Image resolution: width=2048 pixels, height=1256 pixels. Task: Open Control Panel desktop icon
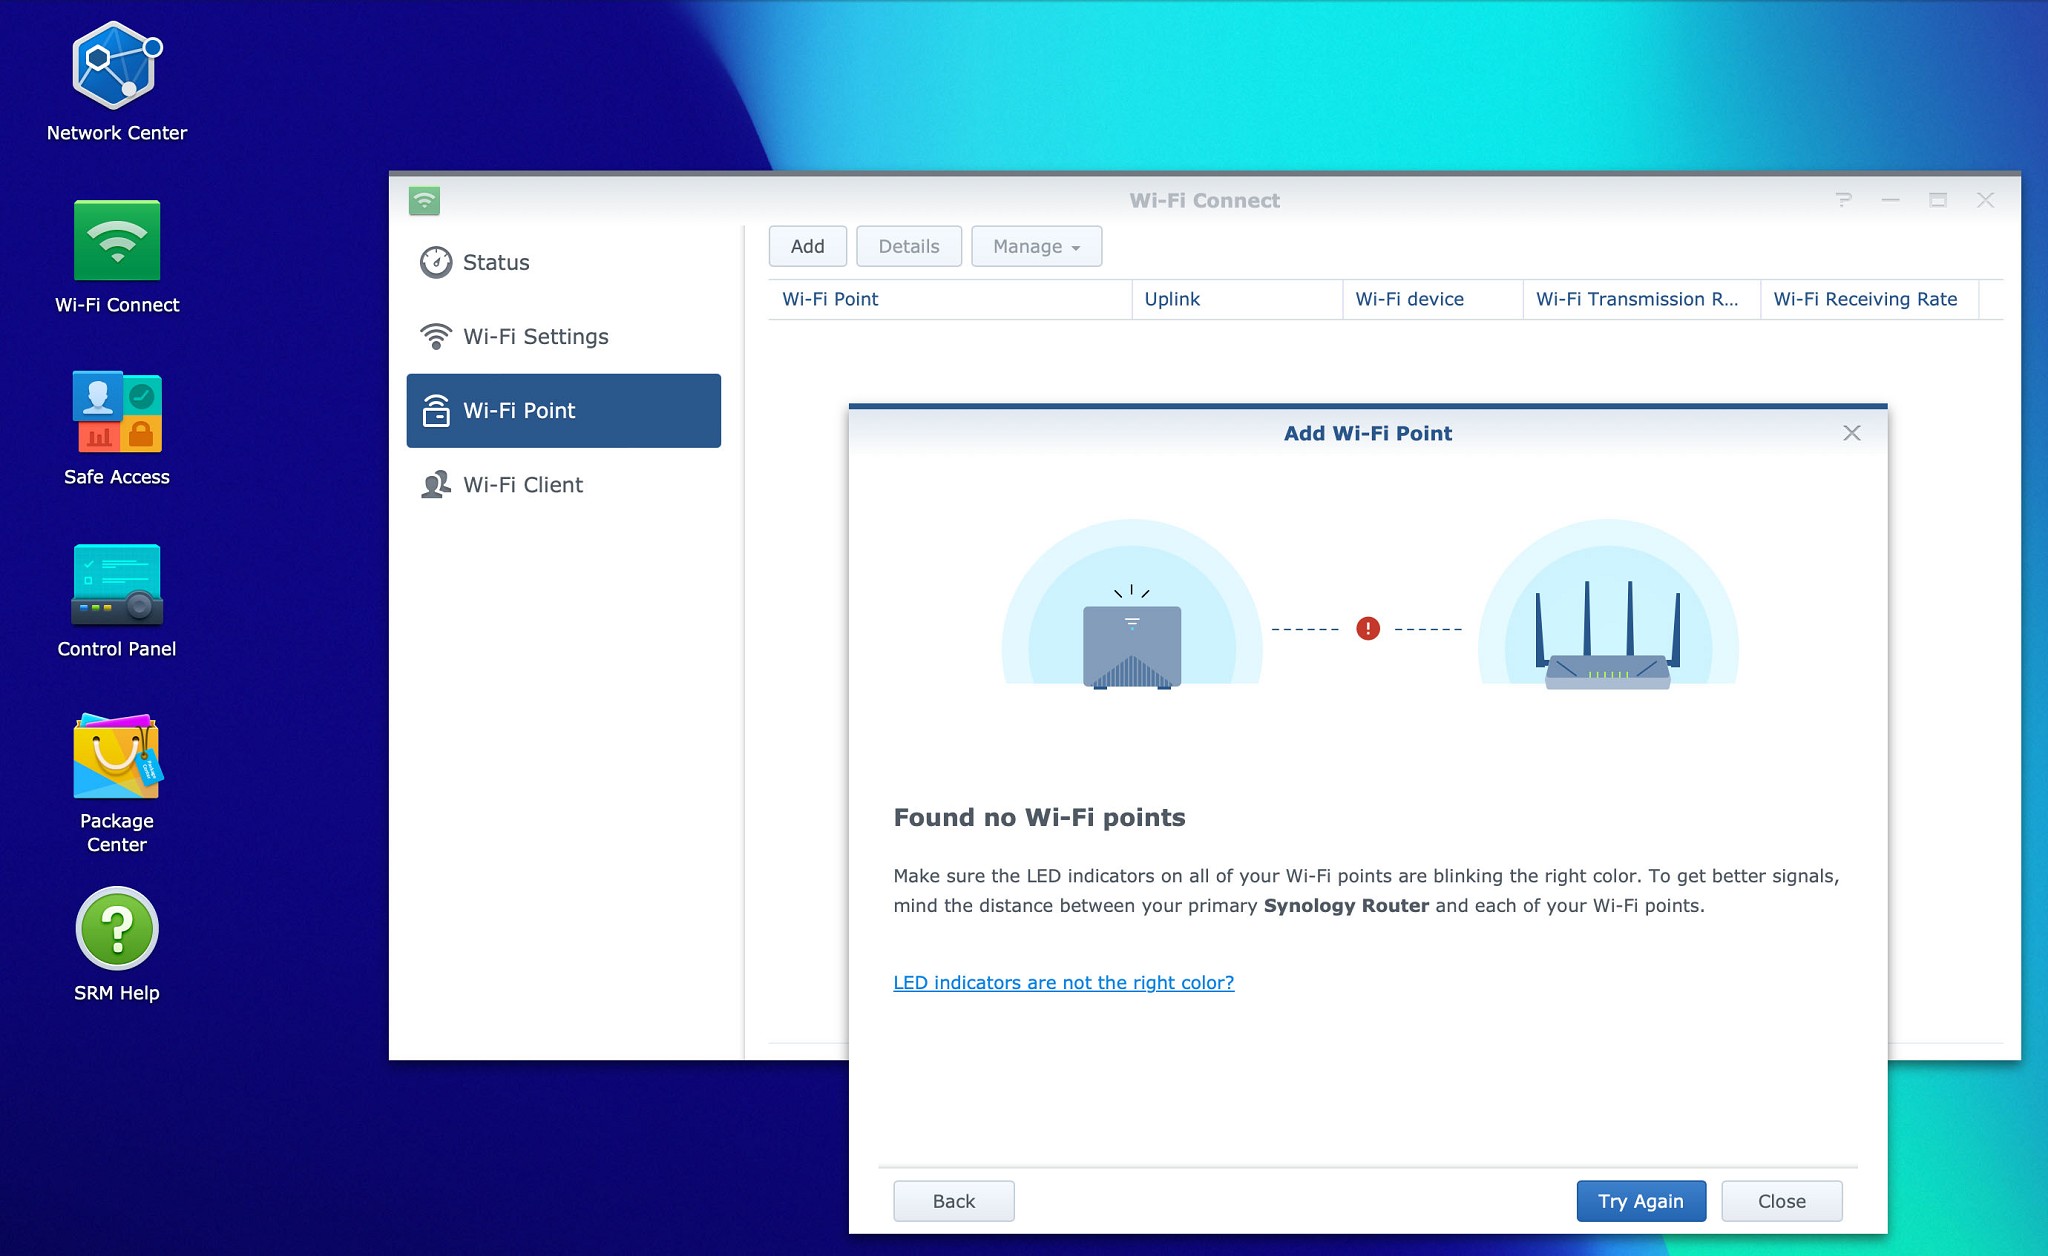point(117,585)
